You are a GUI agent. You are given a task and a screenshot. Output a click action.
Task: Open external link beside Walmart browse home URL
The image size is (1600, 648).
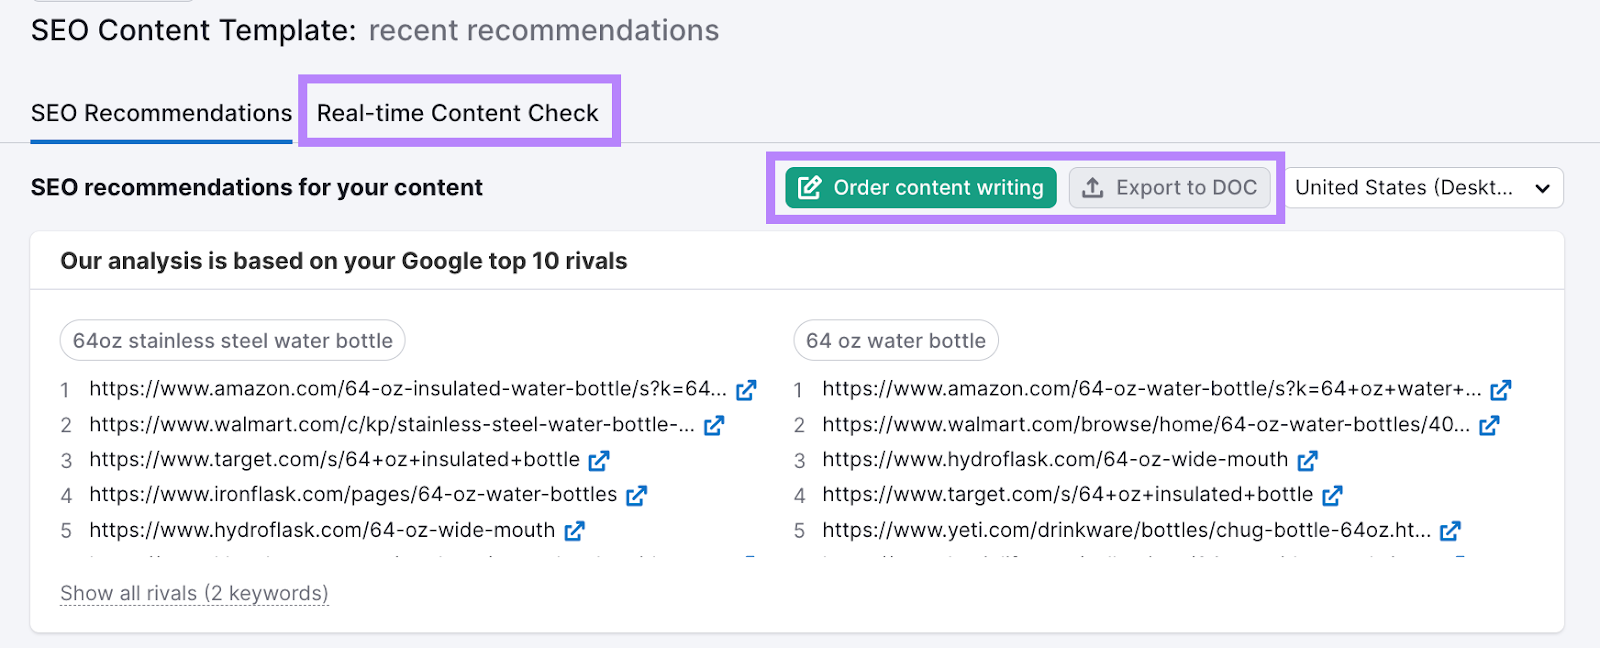[x=1489, y=425]
